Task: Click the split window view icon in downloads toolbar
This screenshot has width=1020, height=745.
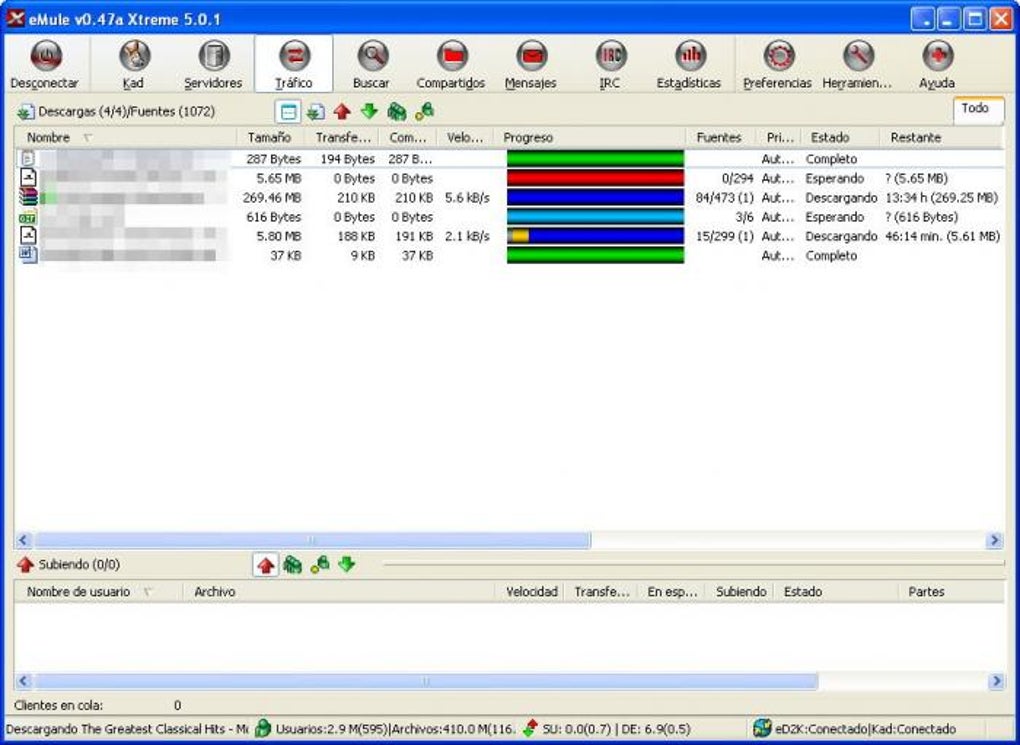Action: (288, 112)
